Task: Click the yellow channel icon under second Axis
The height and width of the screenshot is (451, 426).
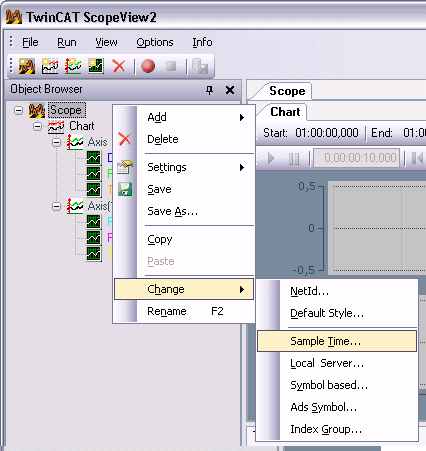Action: click(94, 254)
